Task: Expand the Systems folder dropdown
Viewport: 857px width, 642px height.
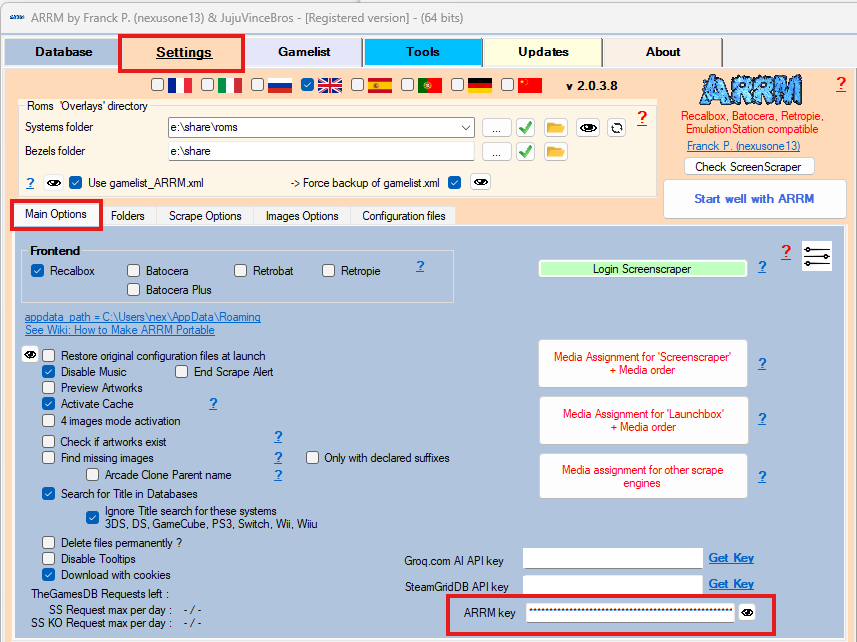Action: 465,127
